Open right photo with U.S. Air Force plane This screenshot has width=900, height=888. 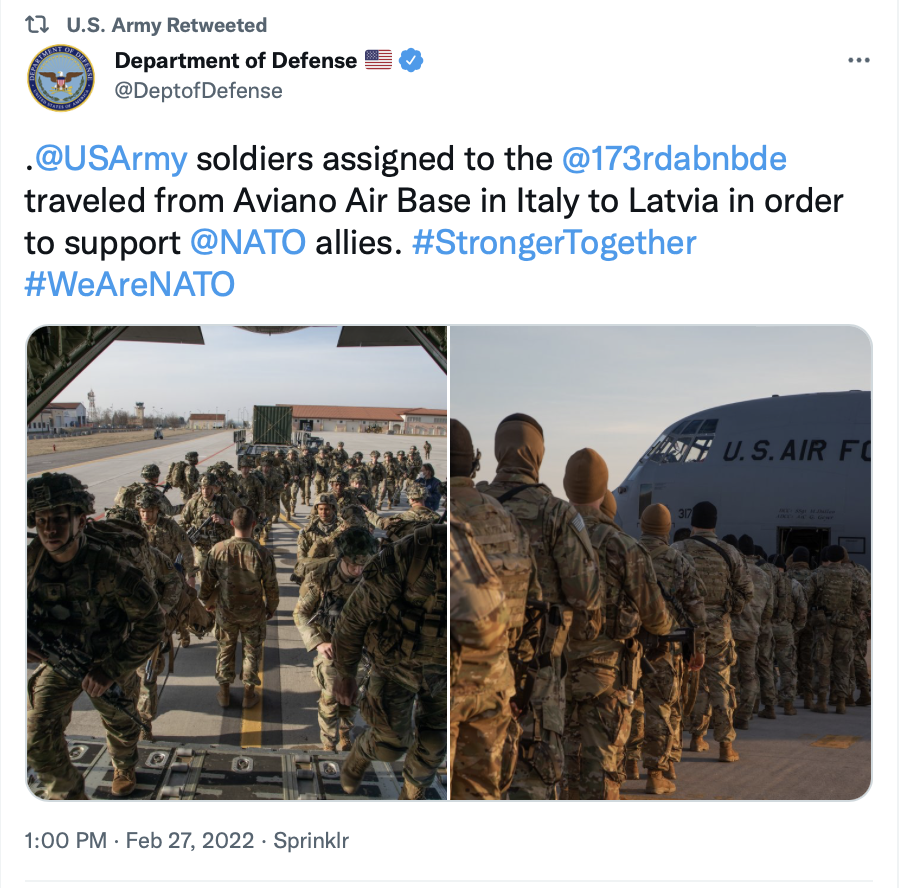point(661,563)
